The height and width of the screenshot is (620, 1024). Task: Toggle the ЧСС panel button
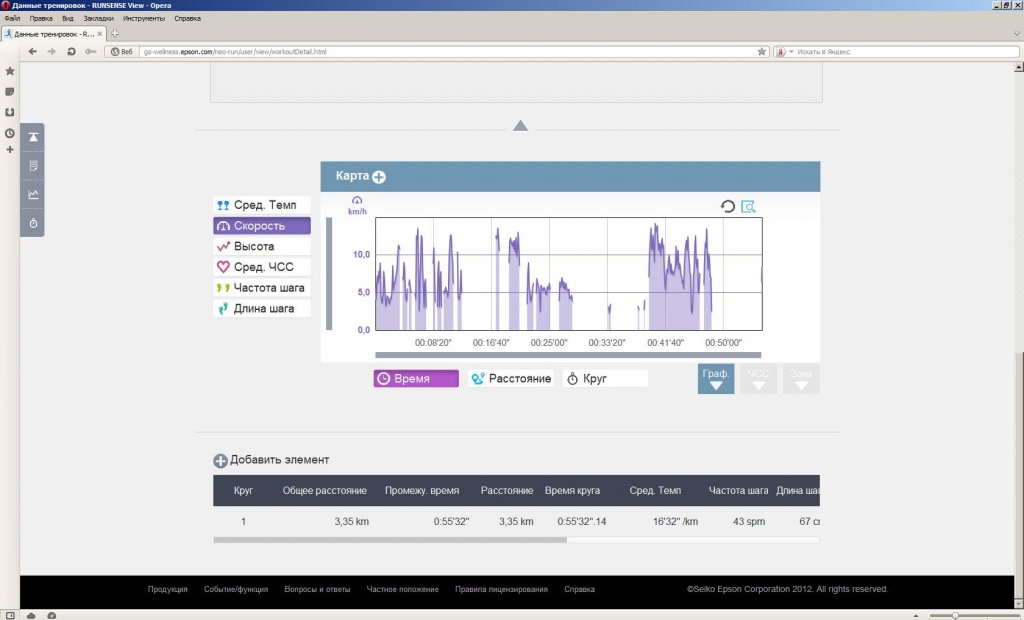[758, 379]
